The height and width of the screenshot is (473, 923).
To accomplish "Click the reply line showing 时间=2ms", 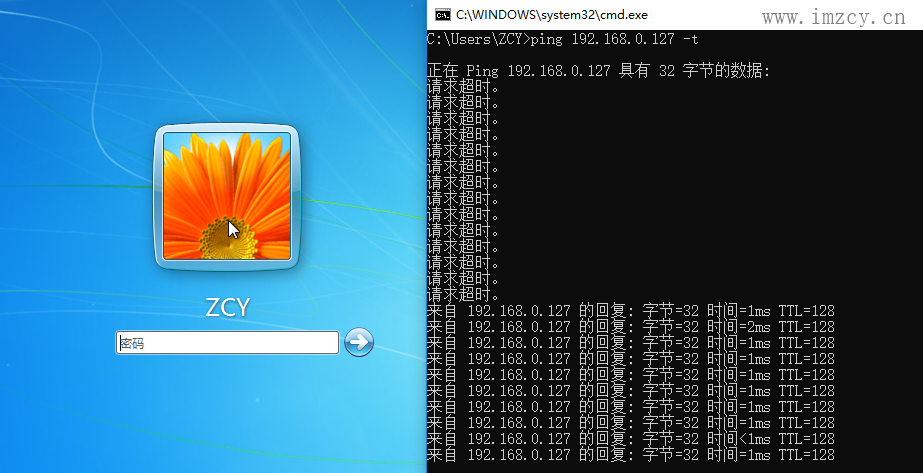I will coord(630,327).
